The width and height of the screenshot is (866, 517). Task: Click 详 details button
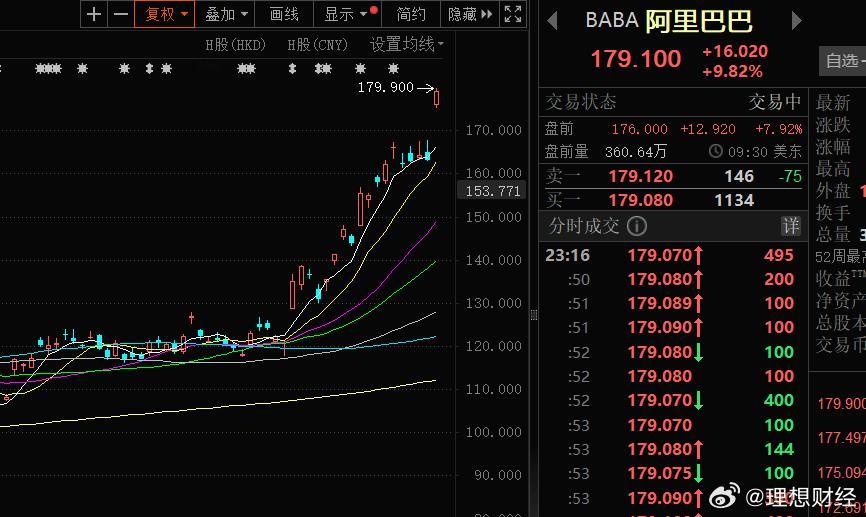pos(791,226)
